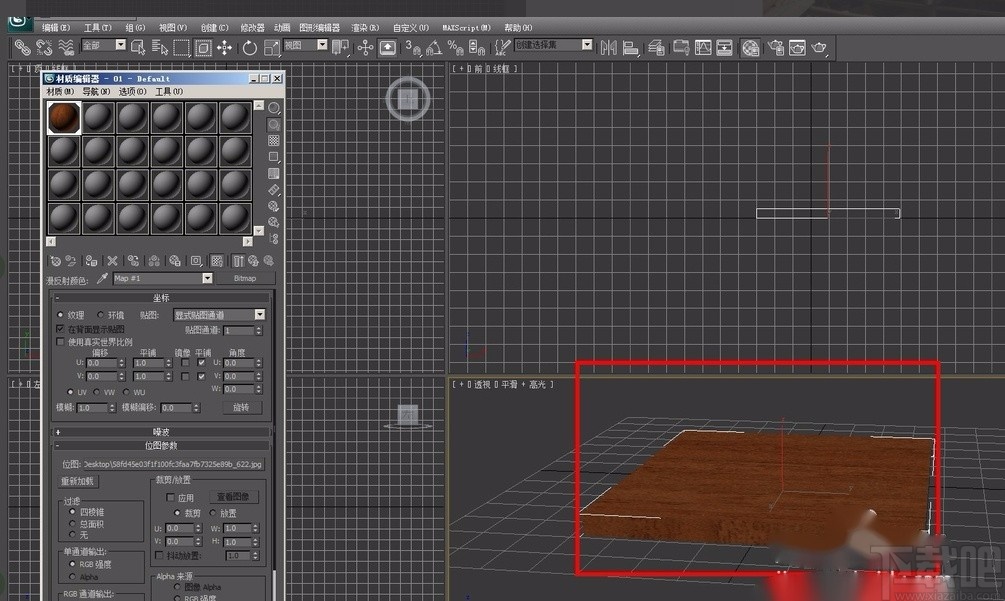Click Assign Material to Selection in Material Editor
The width and height of the screenshot is (1005, 601).
point(89,261)
